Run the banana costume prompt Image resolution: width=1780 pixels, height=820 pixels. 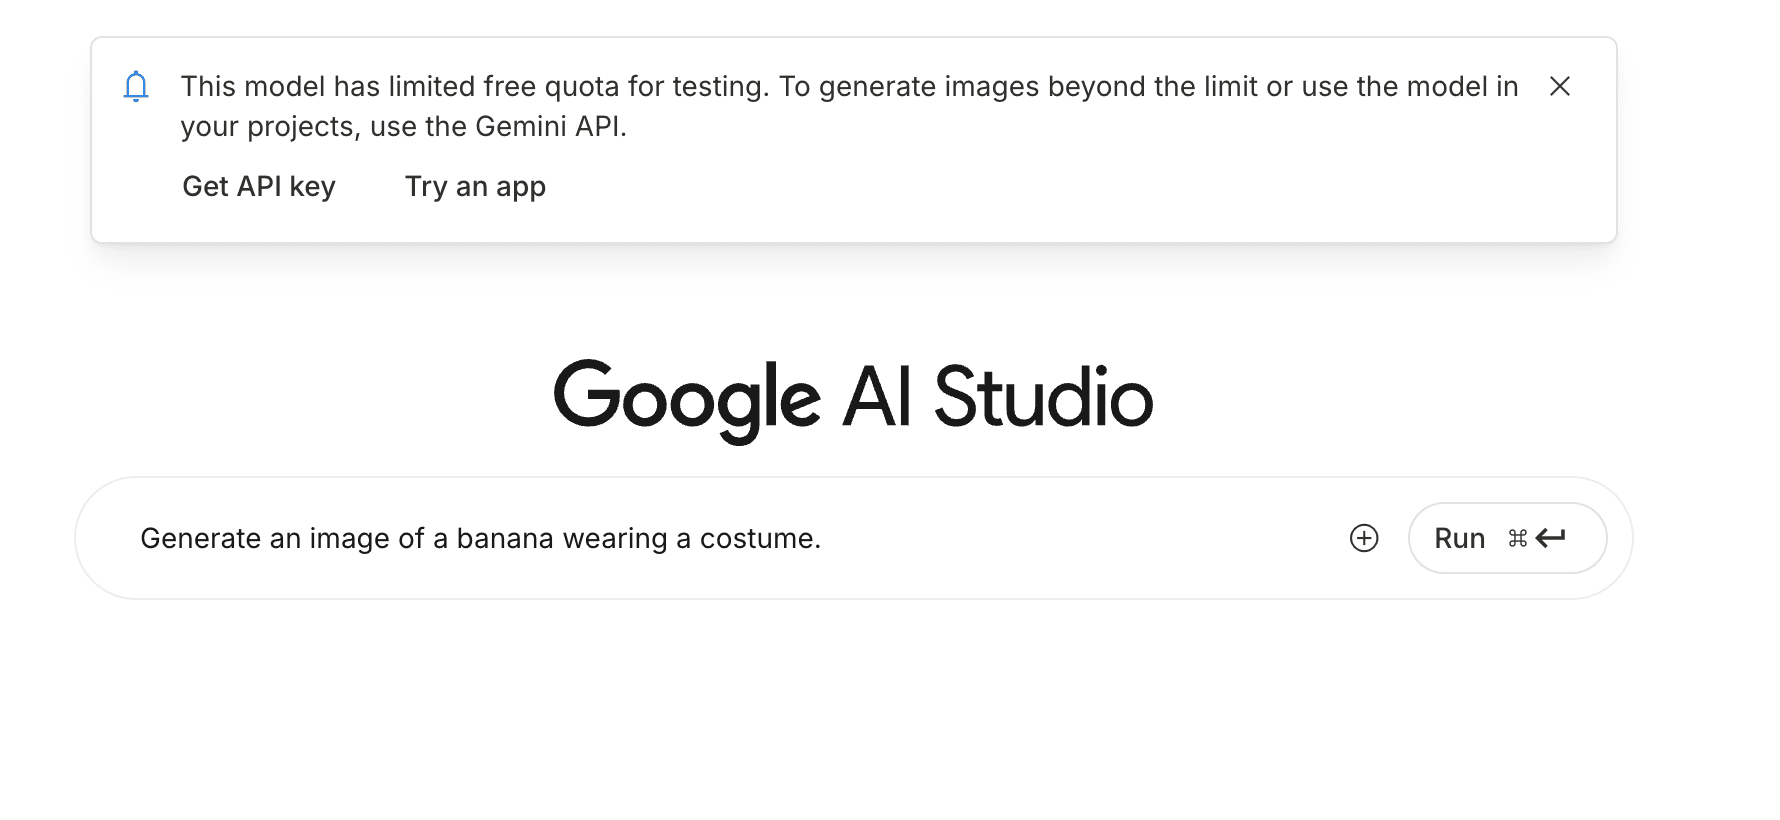coord(1507,538)
